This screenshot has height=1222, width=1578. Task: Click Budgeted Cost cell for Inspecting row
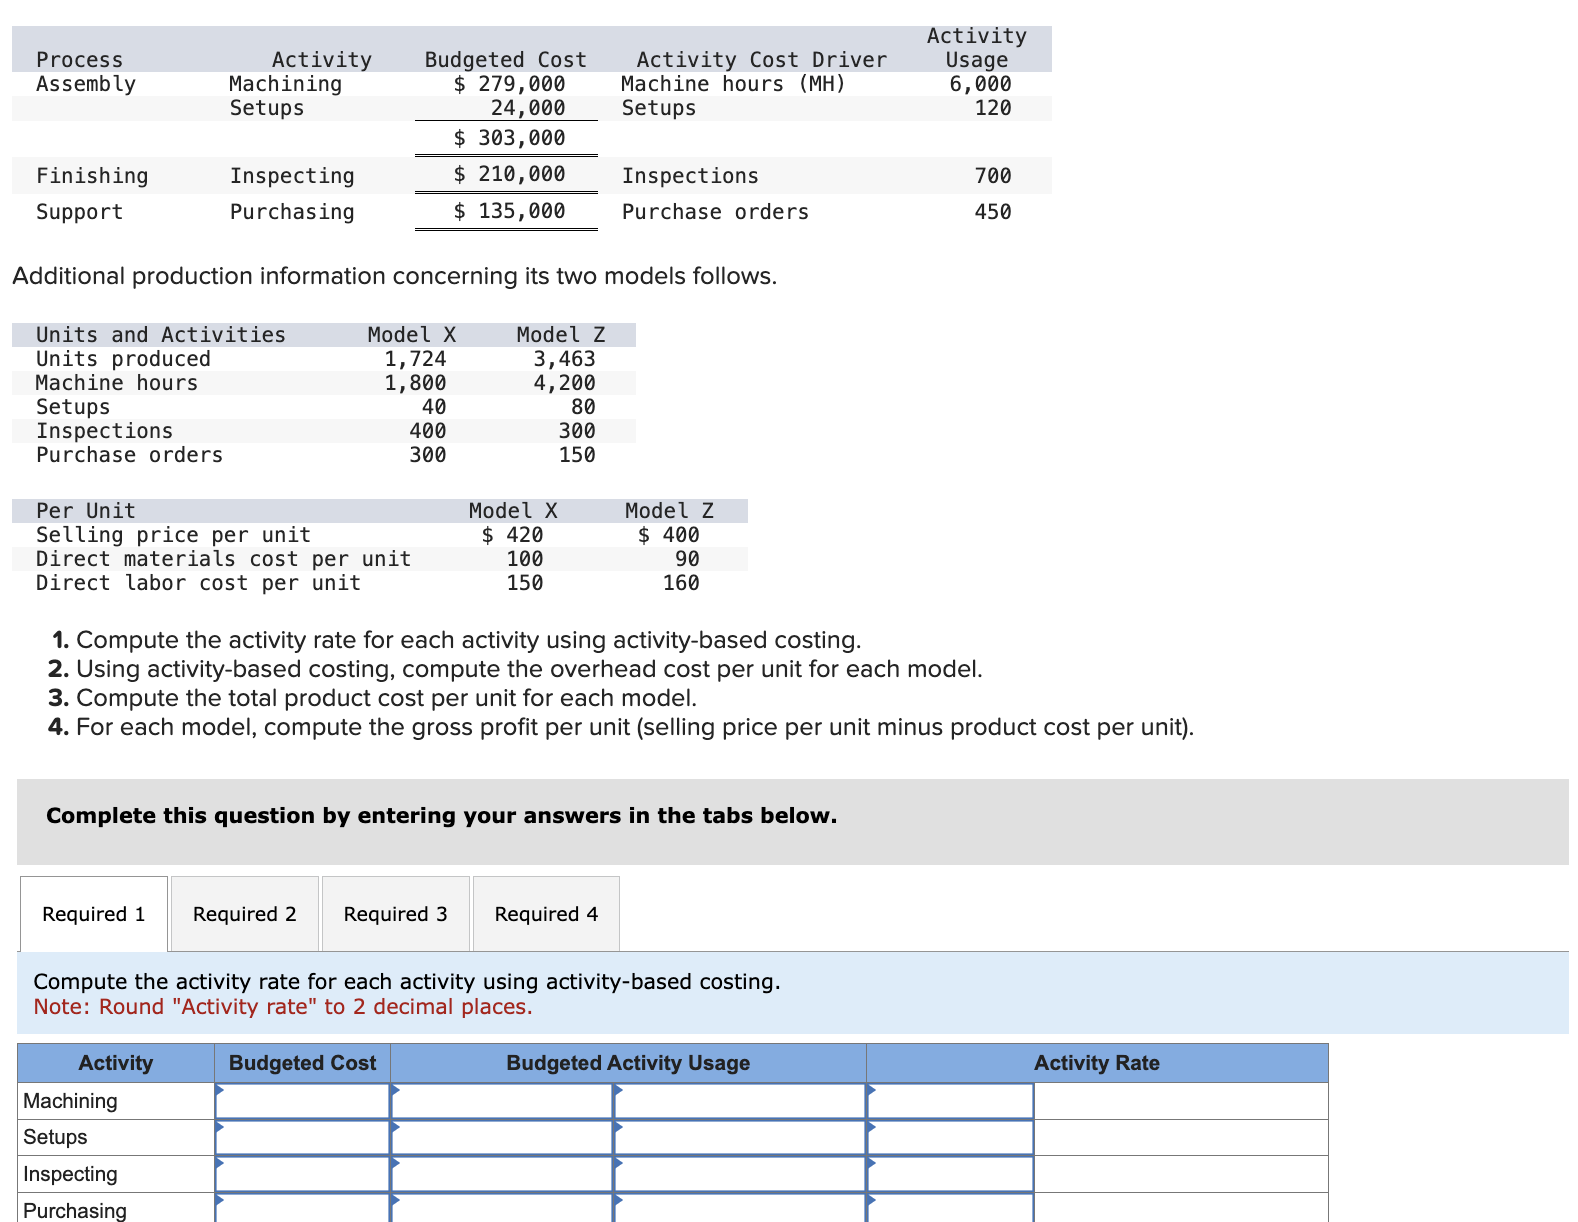coord(302,1174)
